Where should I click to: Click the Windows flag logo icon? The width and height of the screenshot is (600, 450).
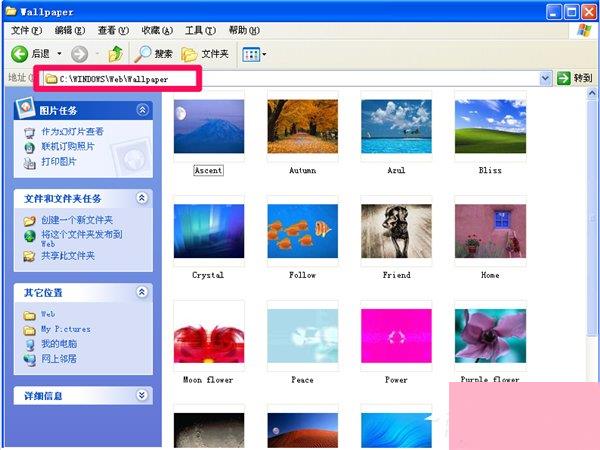584,30
